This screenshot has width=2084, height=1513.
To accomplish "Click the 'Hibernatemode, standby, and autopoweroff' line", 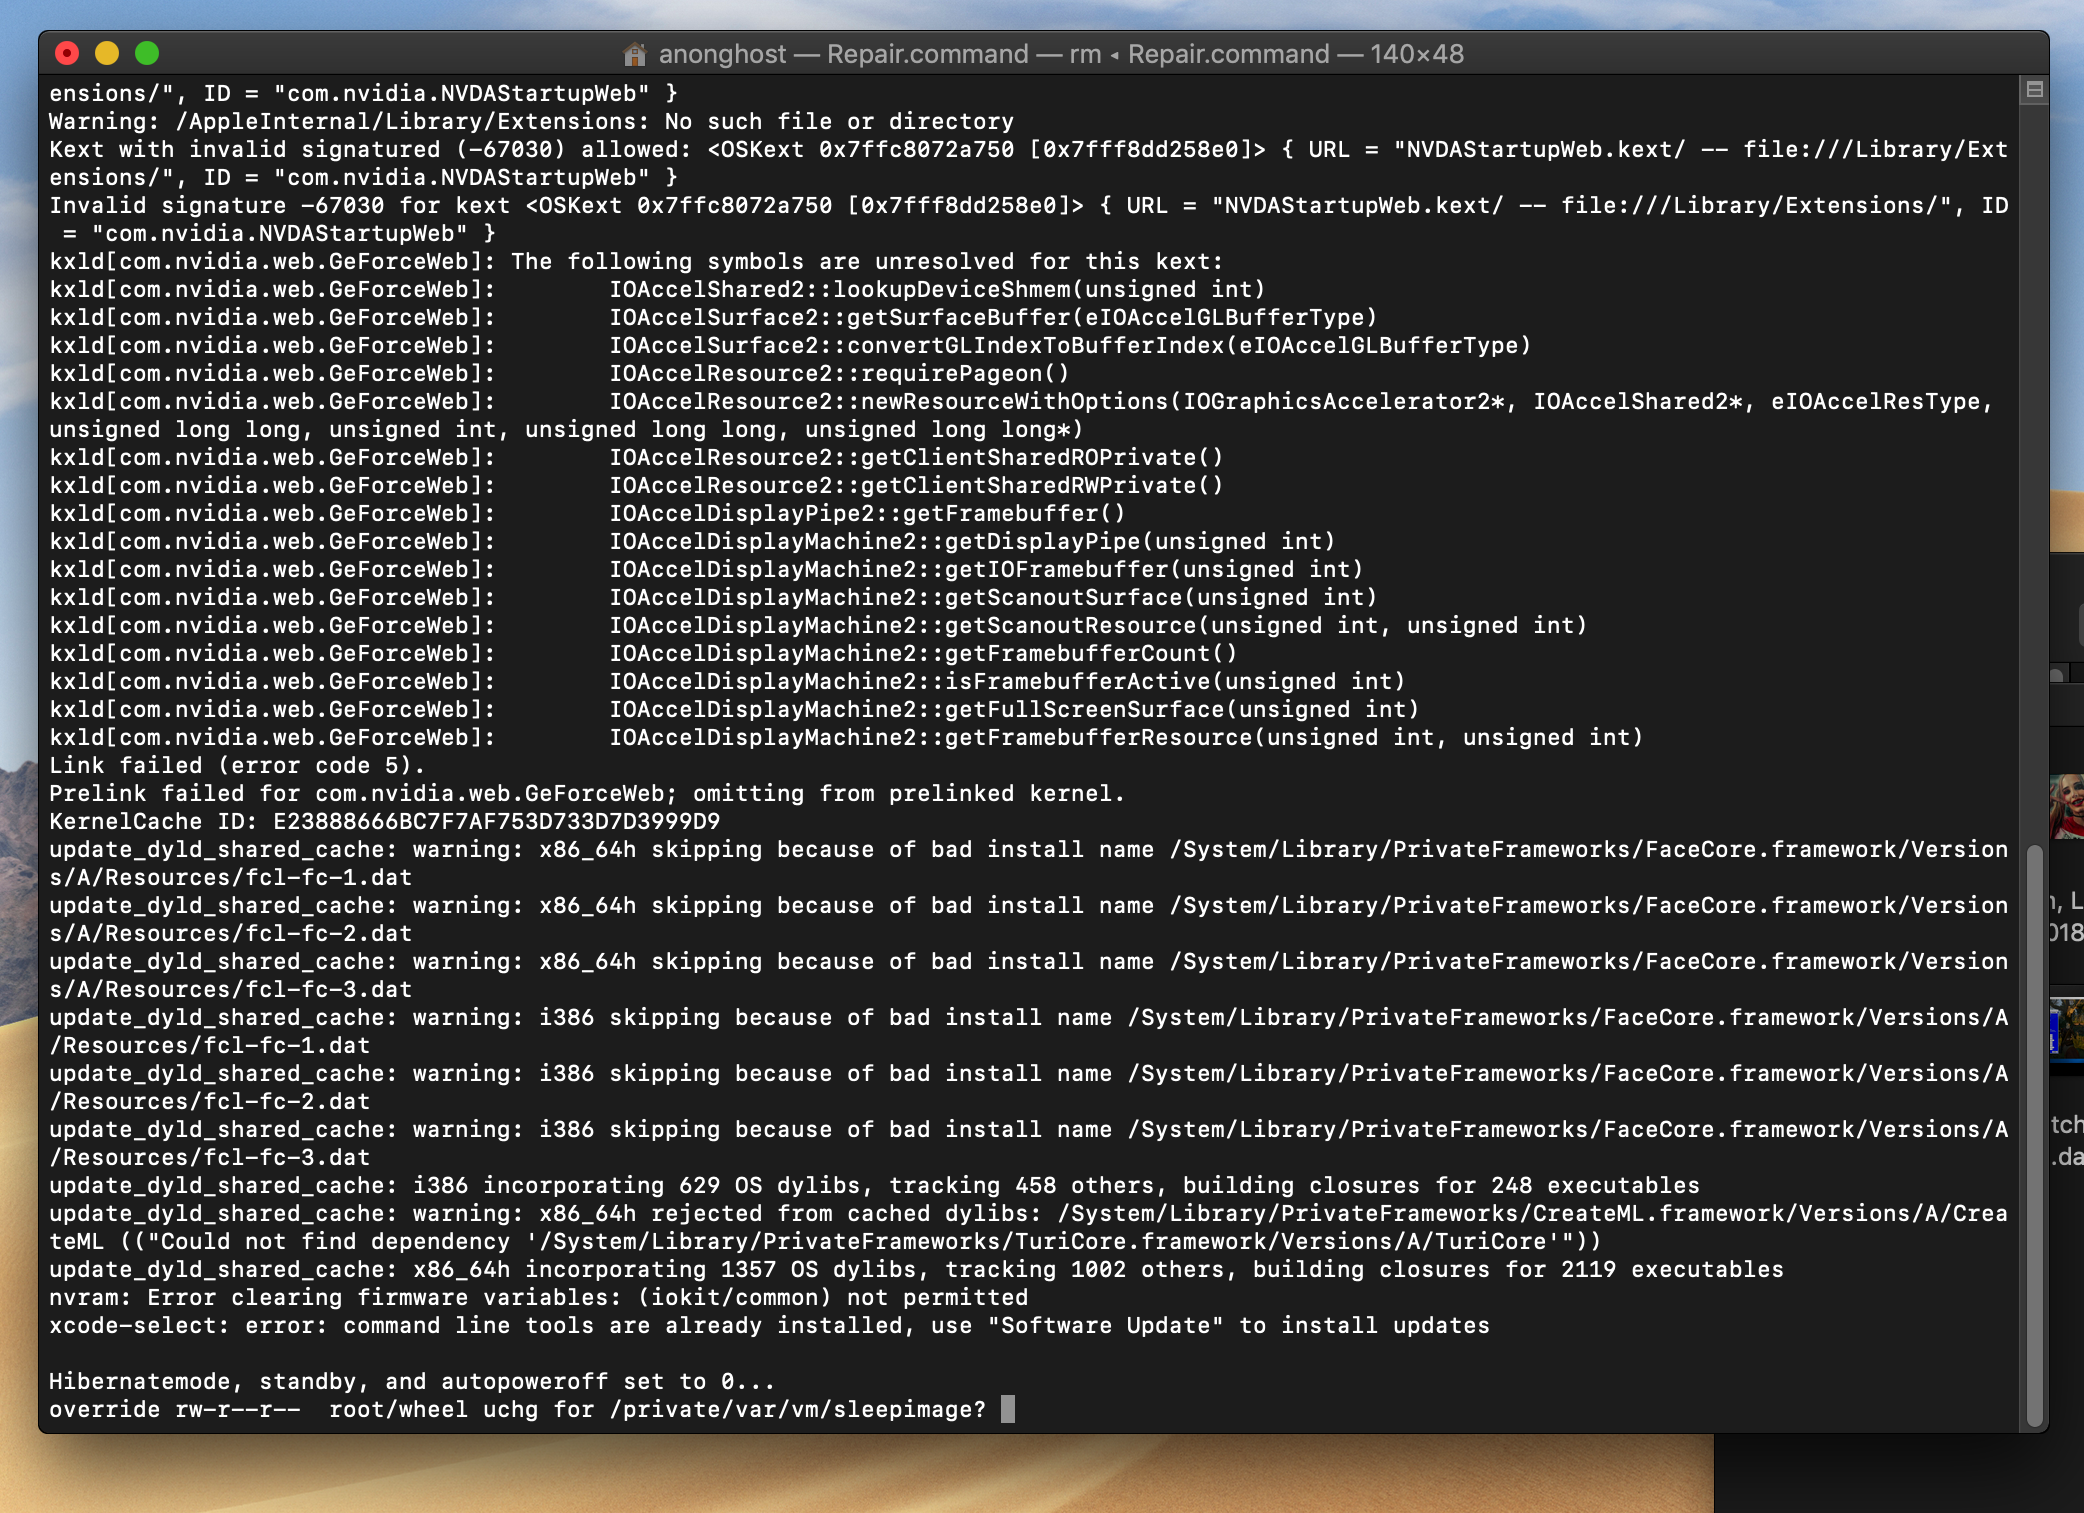I will (411, 1381).
